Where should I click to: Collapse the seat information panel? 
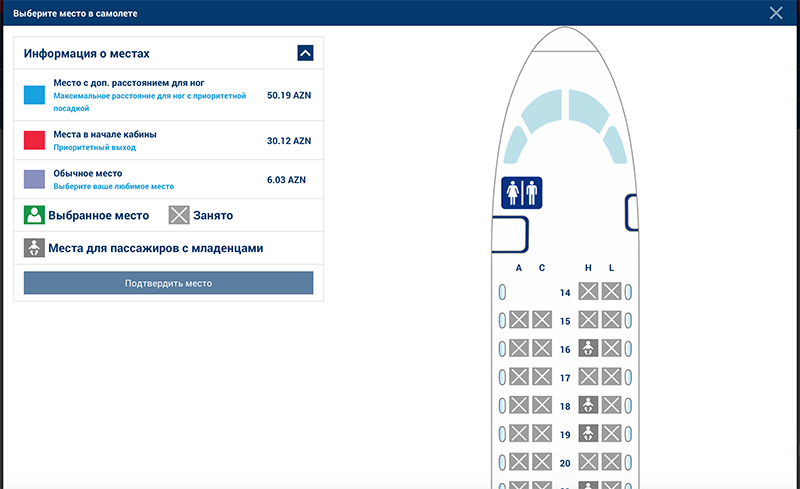306,53
